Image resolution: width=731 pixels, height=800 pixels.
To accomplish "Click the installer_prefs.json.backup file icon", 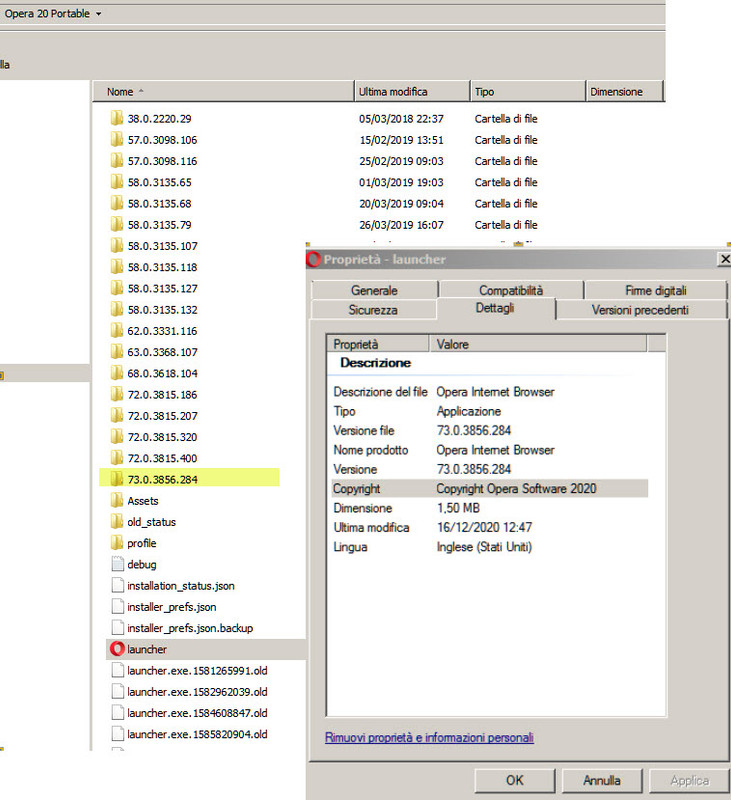I will [117, 628].
